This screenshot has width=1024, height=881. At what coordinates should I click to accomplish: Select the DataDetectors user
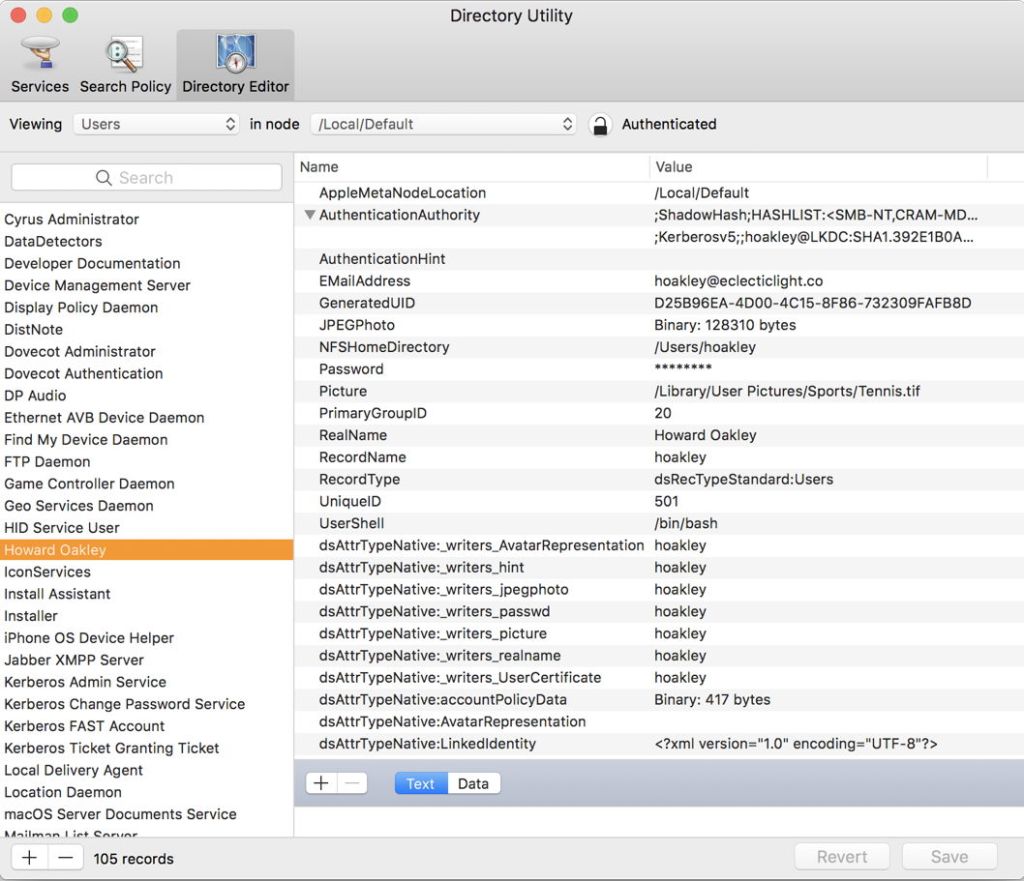[146, 242]
